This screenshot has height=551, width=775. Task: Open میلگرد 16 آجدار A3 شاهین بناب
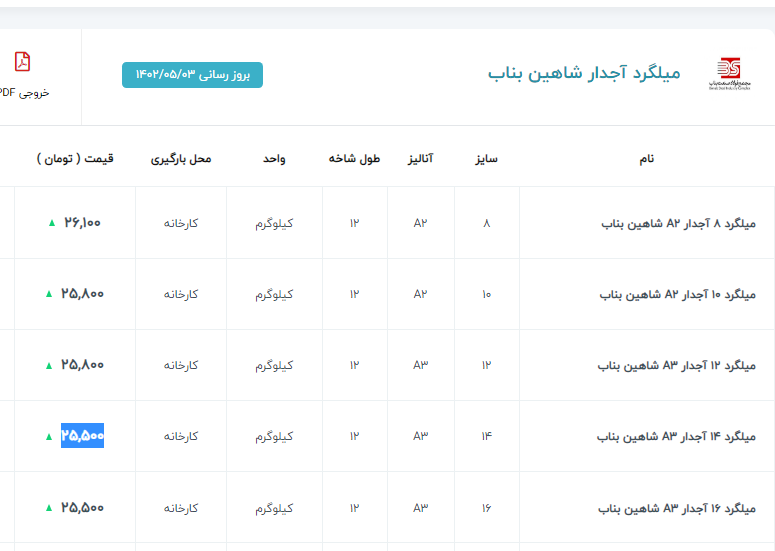(676, 508)
